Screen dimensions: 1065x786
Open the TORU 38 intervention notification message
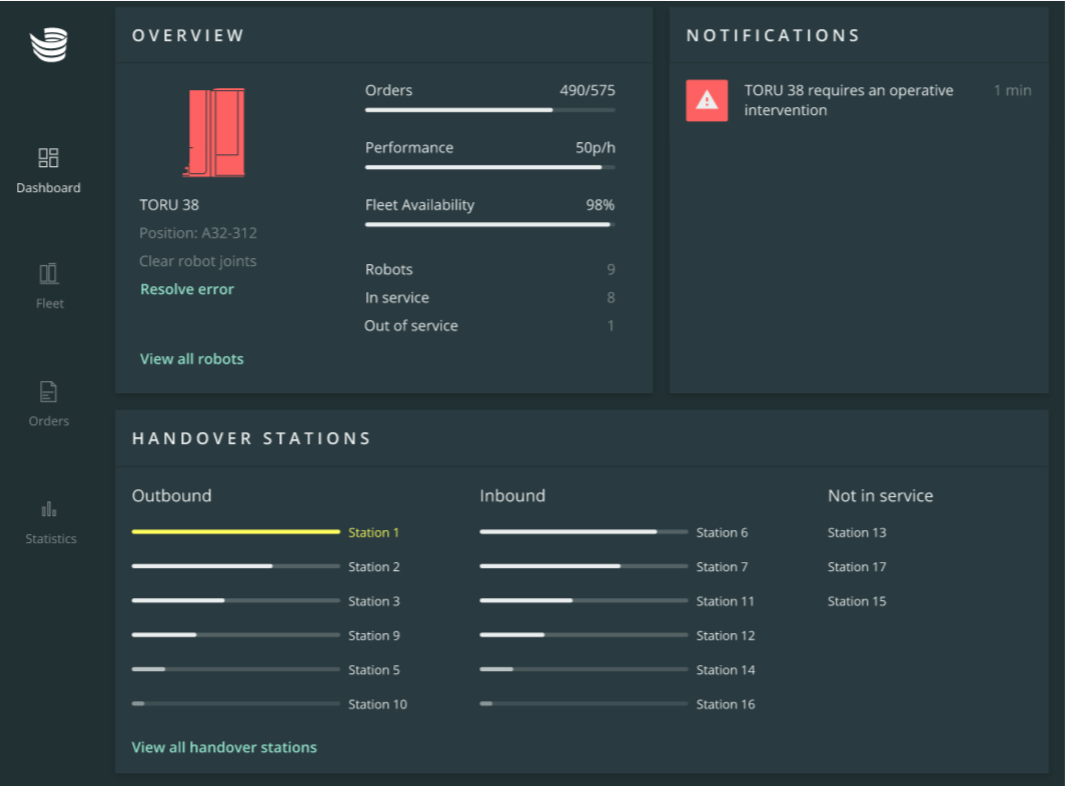coord(849,100)
